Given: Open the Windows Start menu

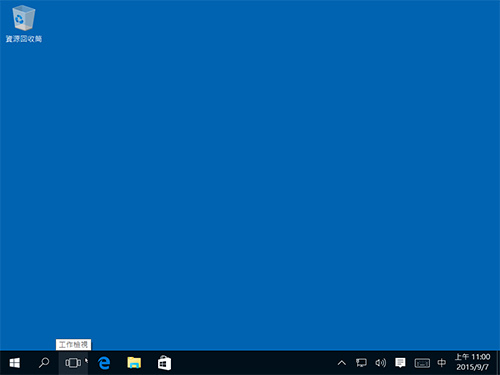Looking at the screenshot, I should tap(15, 363).
